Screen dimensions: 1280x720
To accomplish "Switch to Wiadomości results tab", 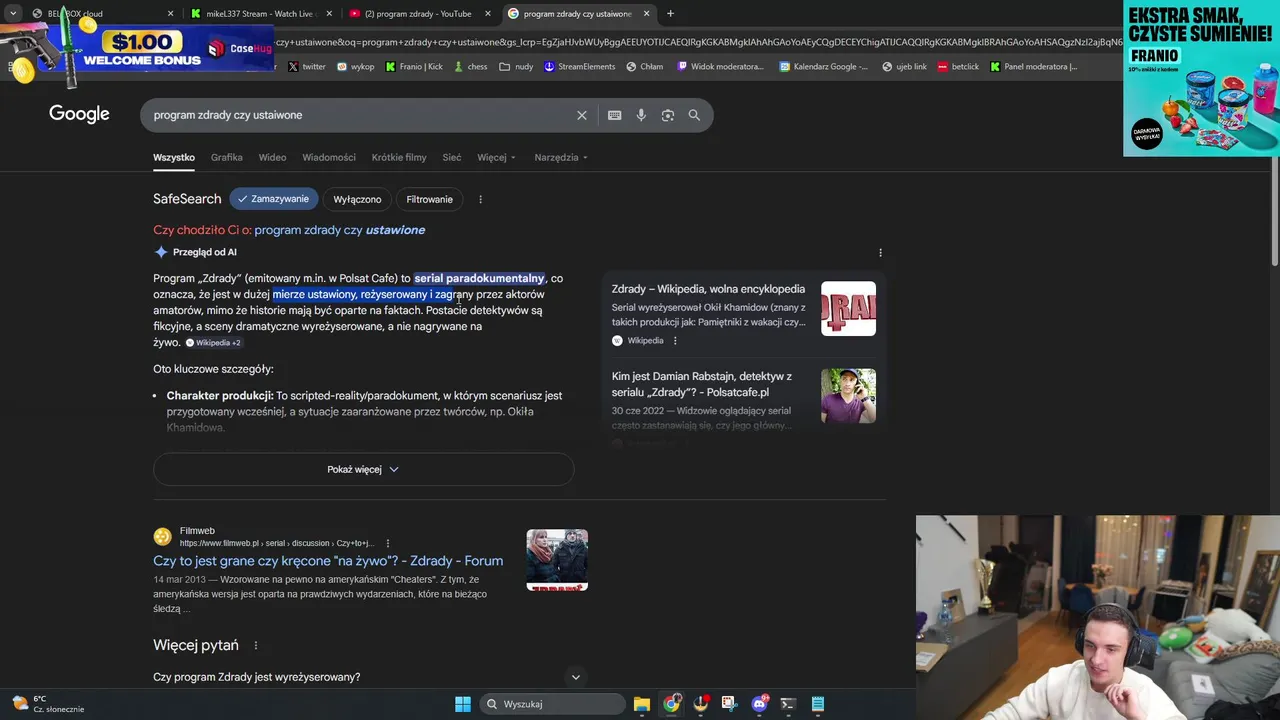I will pyautogui.click(x=329, y=157).
